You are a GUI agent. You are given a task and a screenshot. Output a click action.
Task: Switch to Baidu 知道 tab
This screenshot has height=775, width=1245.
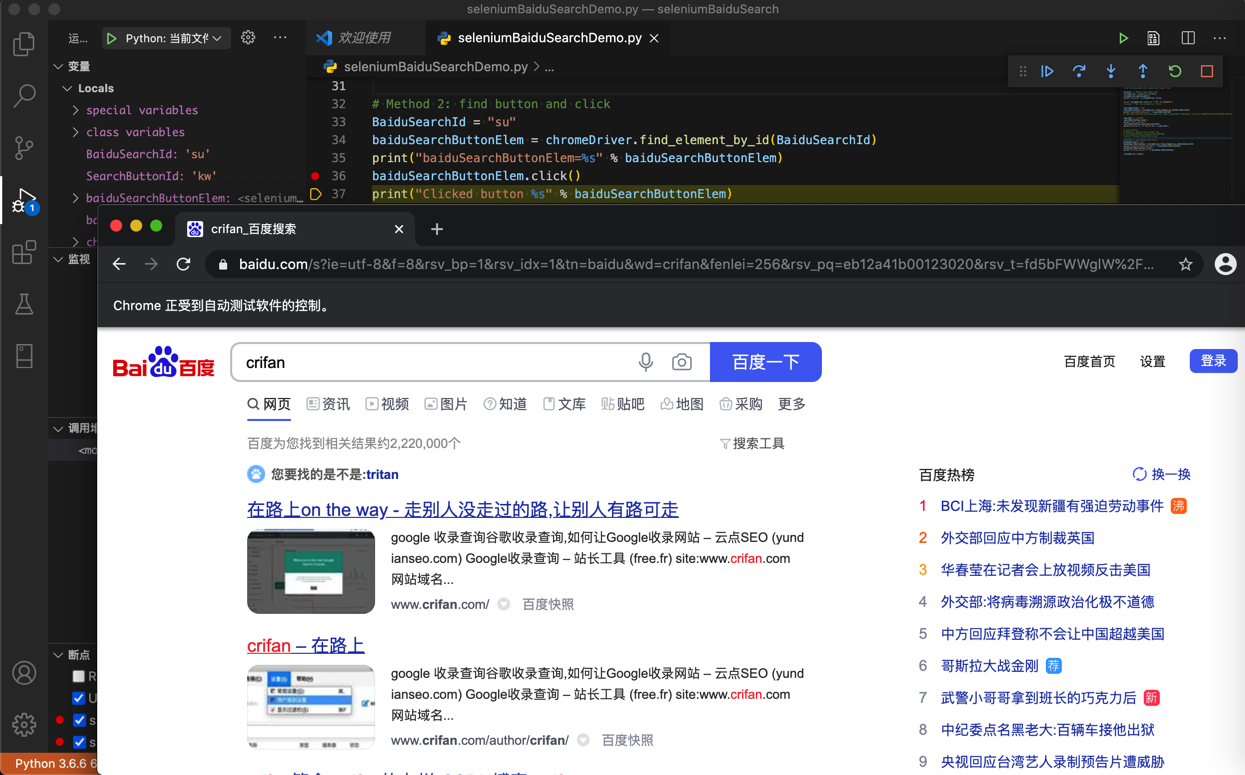[x=505, y=404]
